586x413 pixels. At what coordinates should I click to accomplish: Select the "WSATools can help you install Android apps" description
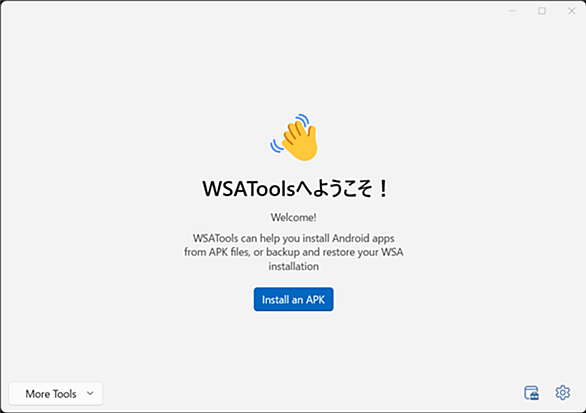pos(293,252)
